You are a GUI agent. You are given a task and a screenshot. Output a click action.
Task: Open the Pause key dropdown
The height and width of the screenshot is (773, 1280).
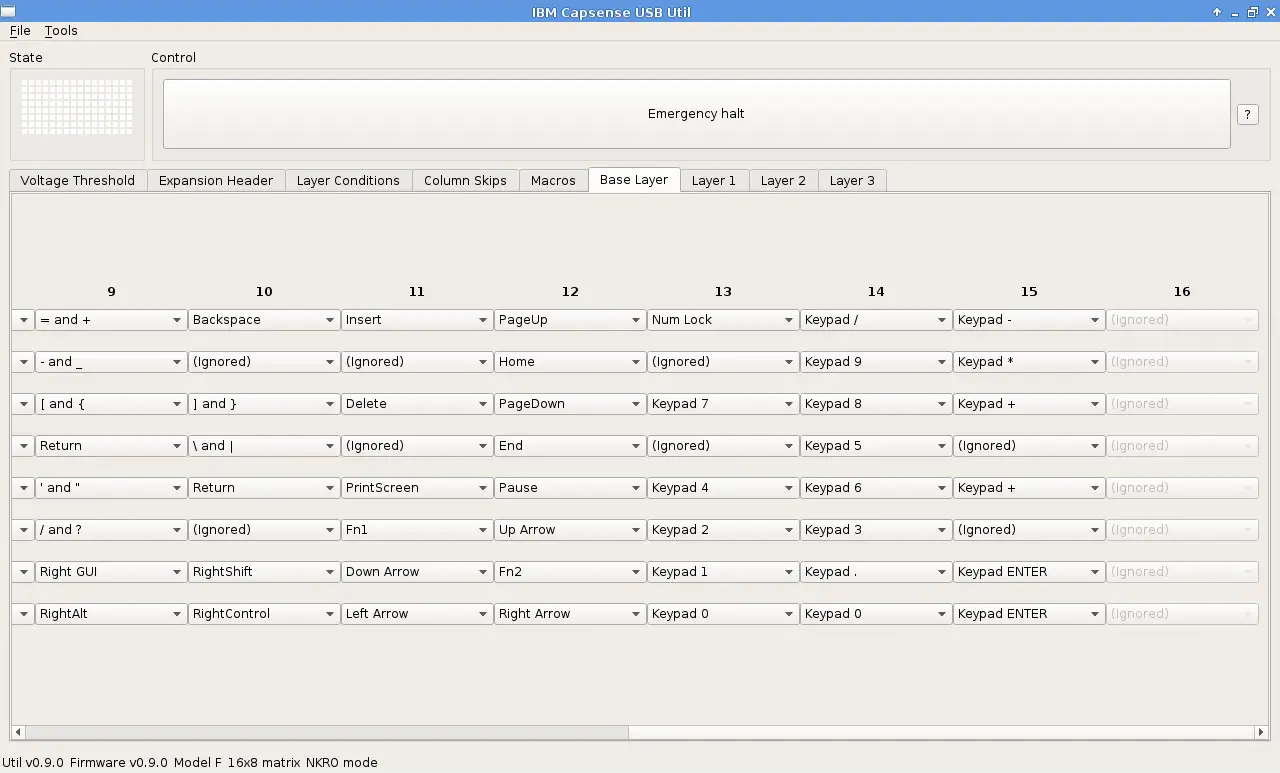pyautogui.click(x=569, y=488)
